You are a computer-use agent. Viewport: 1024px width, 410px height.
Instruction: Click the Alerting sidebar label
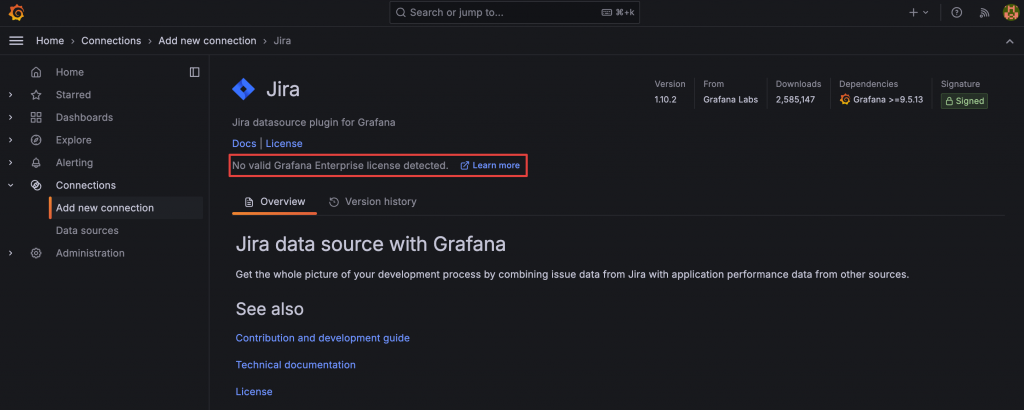pyautogui.click(x=74, y=163)
